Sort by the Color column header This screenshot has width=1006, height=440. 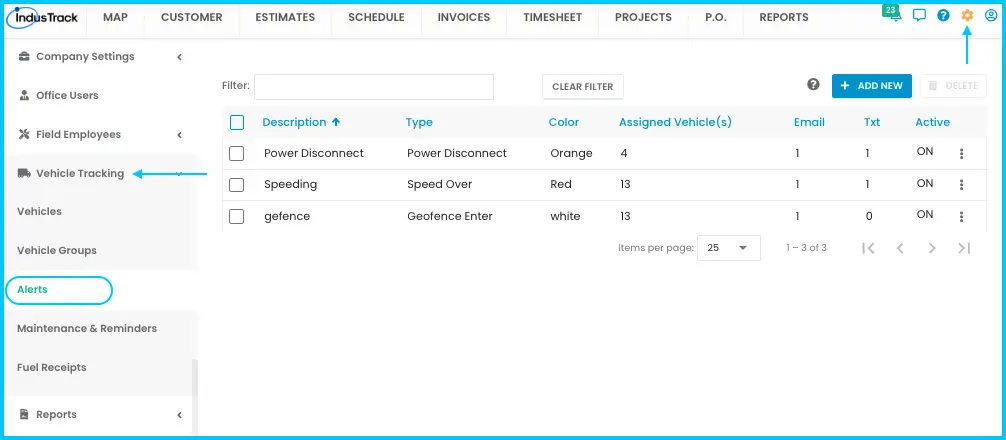[x=564, y=123]
